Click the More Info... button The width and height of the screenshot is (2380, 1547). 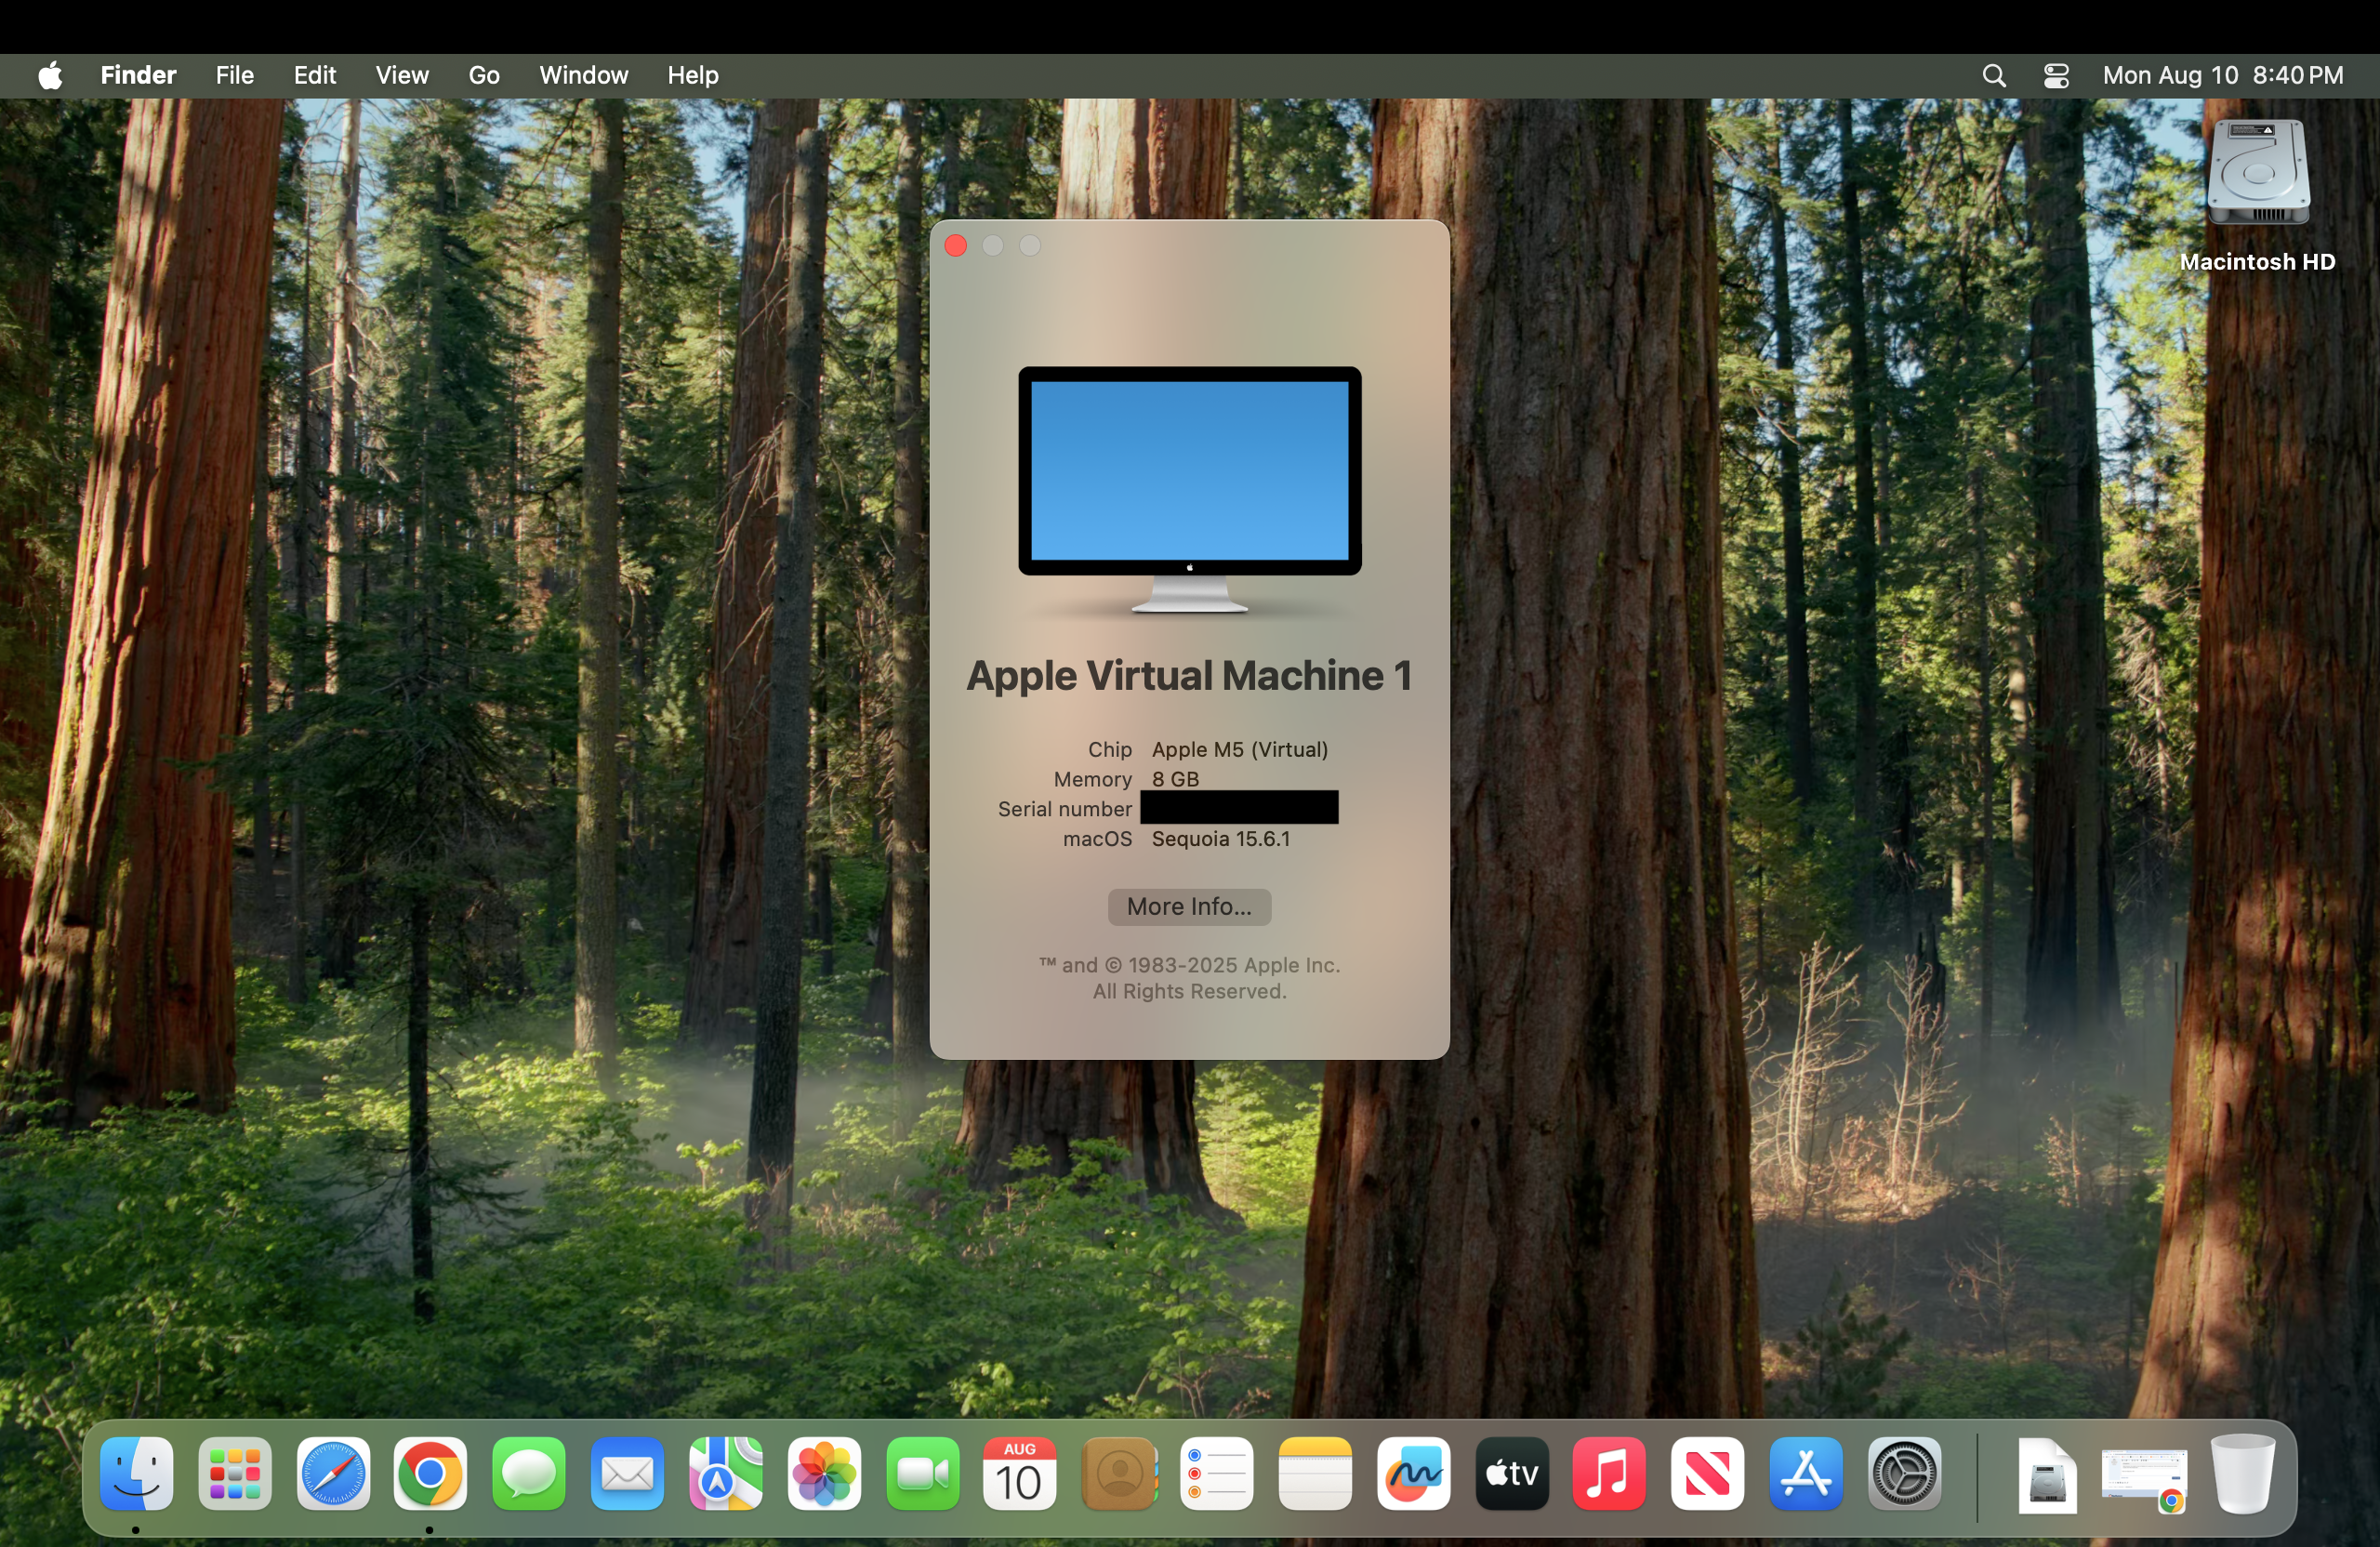[x=1189, y=907]
